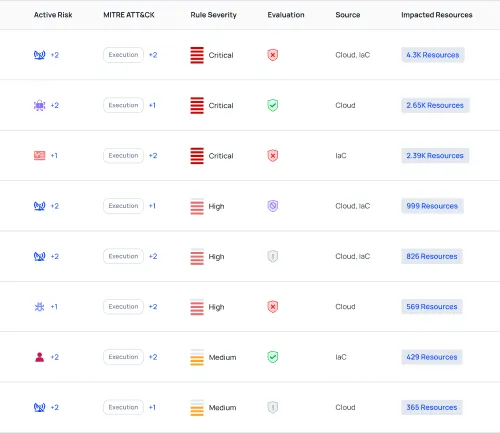
Task: Sort by Impacted Resources column header
Action: pos(437,15)
